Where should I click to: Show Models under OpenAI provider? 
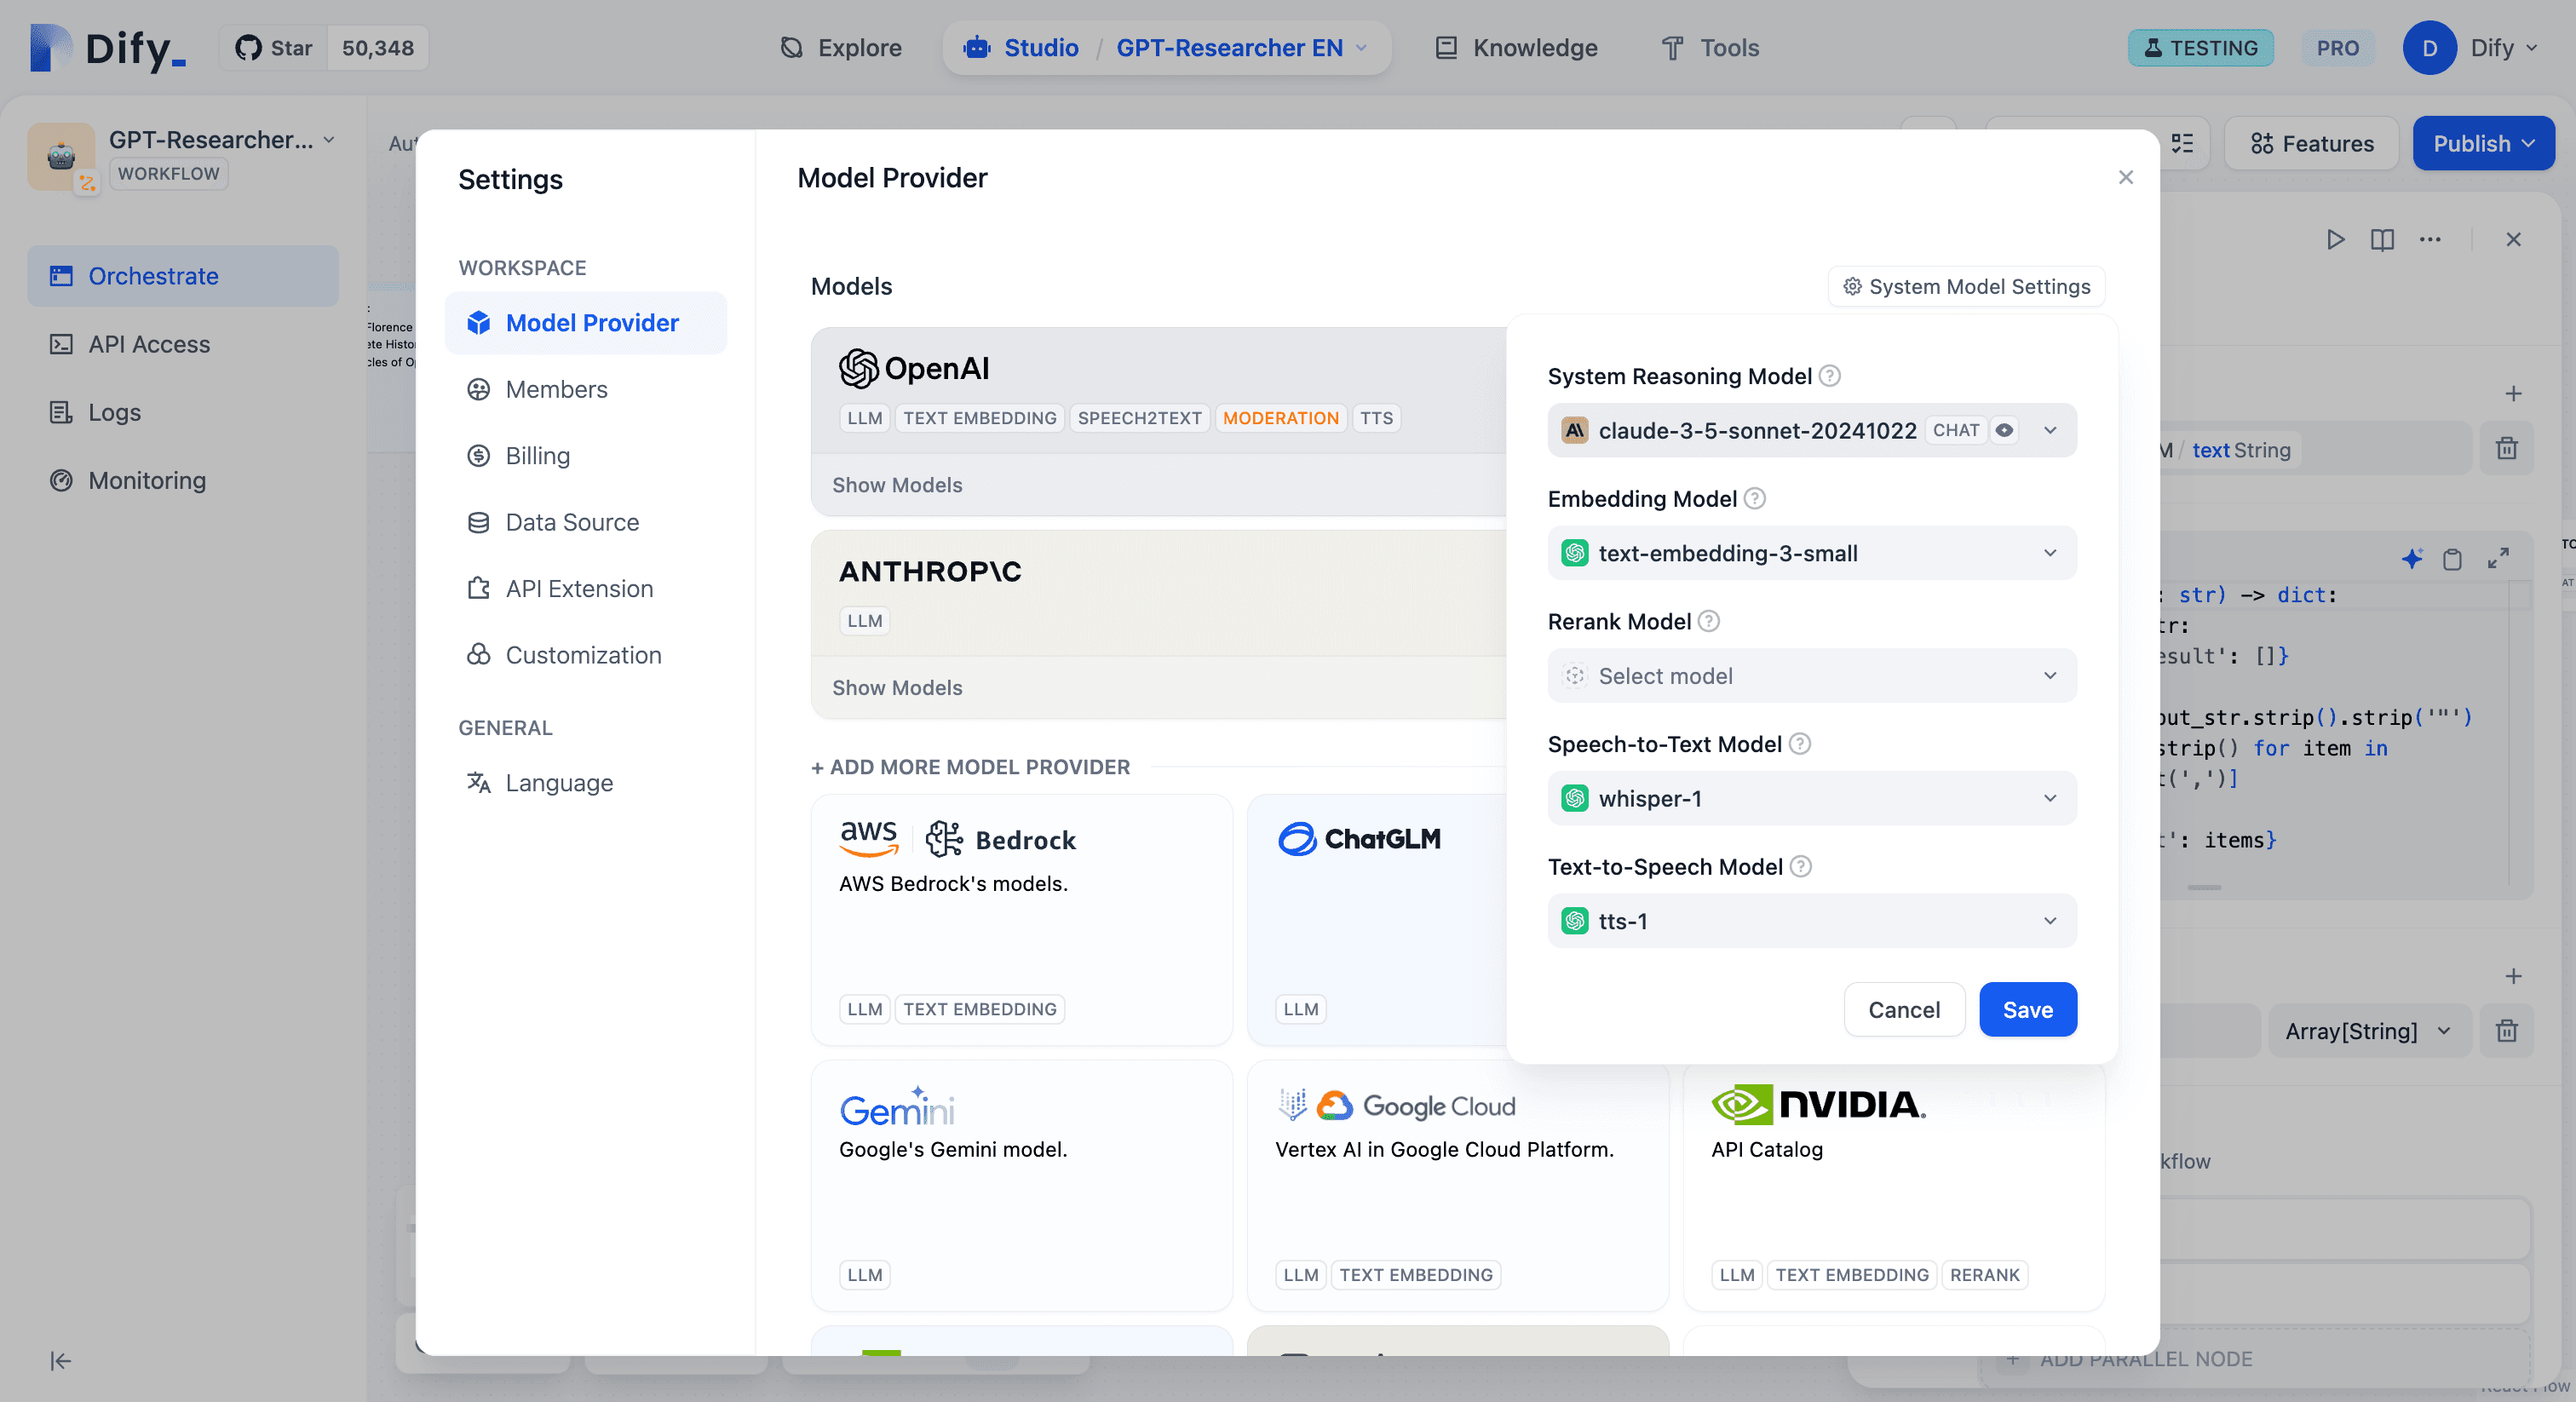pos(897,485)
